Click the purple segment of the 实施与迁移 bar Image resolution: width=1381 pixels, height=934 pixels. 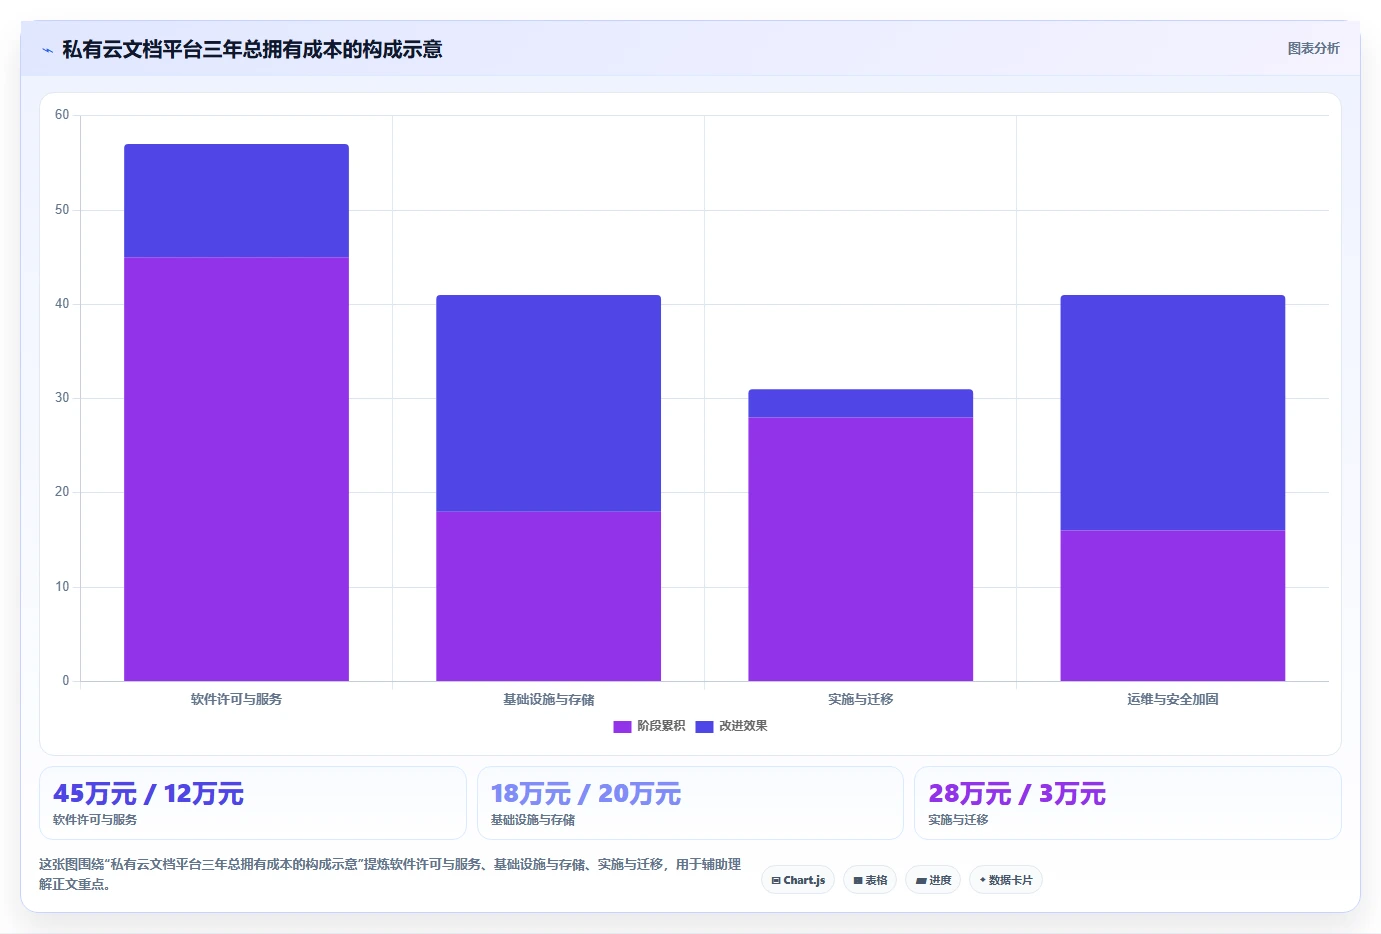pyautogui.click(x=860, y=549)
